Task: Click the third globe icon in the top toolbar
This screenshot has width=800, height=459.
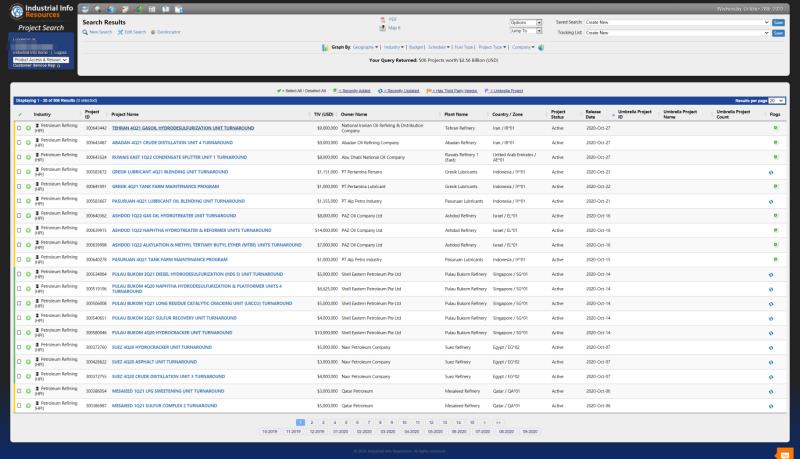Action: [111, 9]
